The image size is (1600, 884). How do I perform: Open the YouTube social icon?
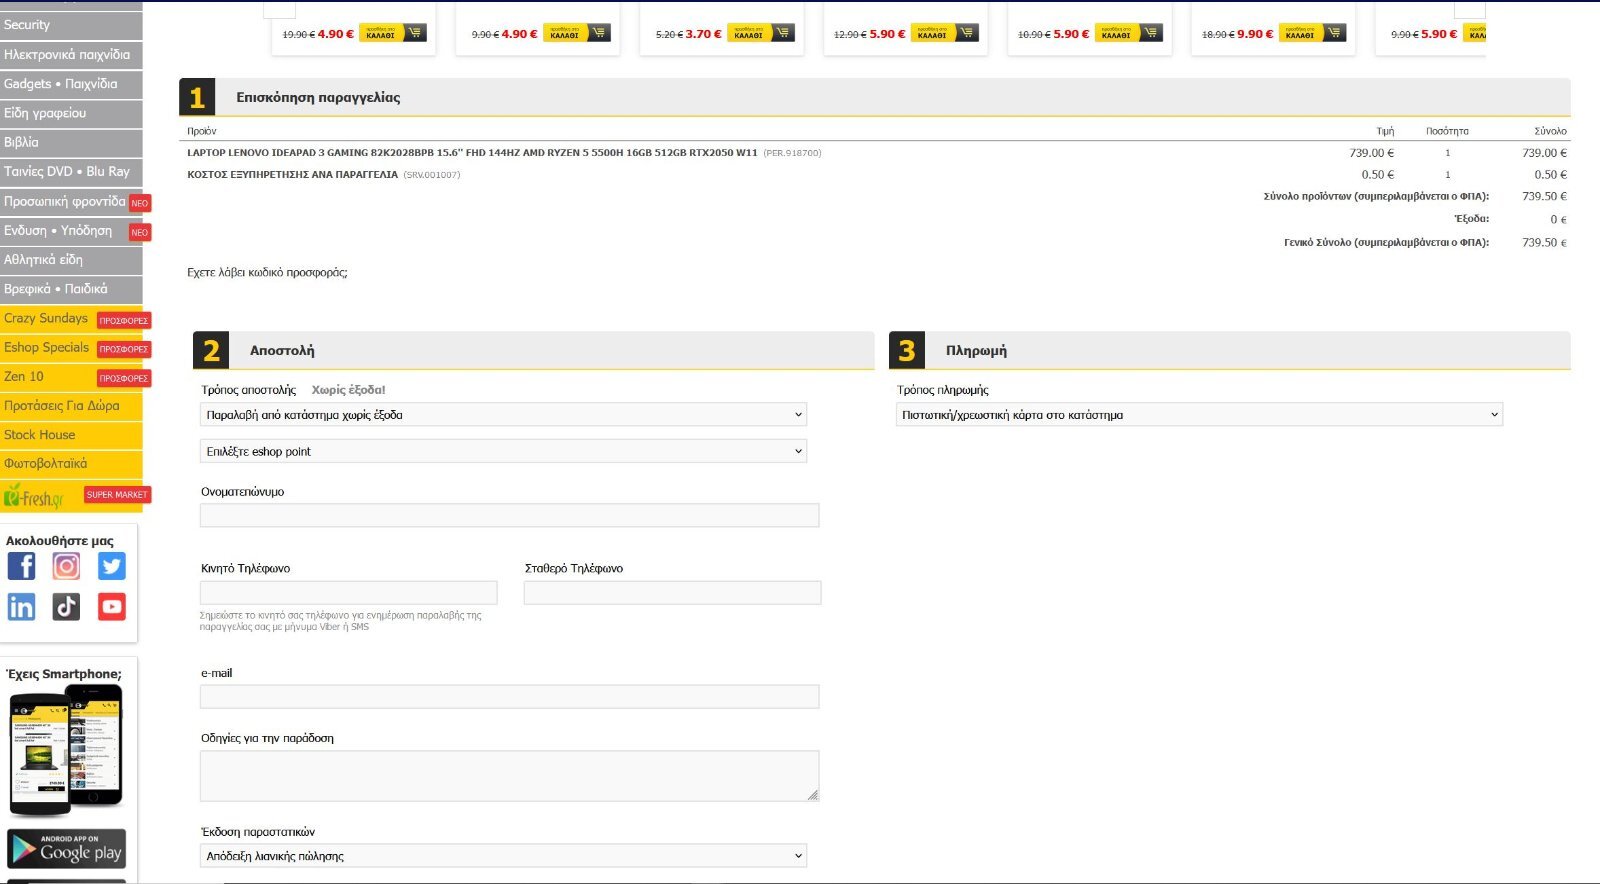click(x=112, y=607)
